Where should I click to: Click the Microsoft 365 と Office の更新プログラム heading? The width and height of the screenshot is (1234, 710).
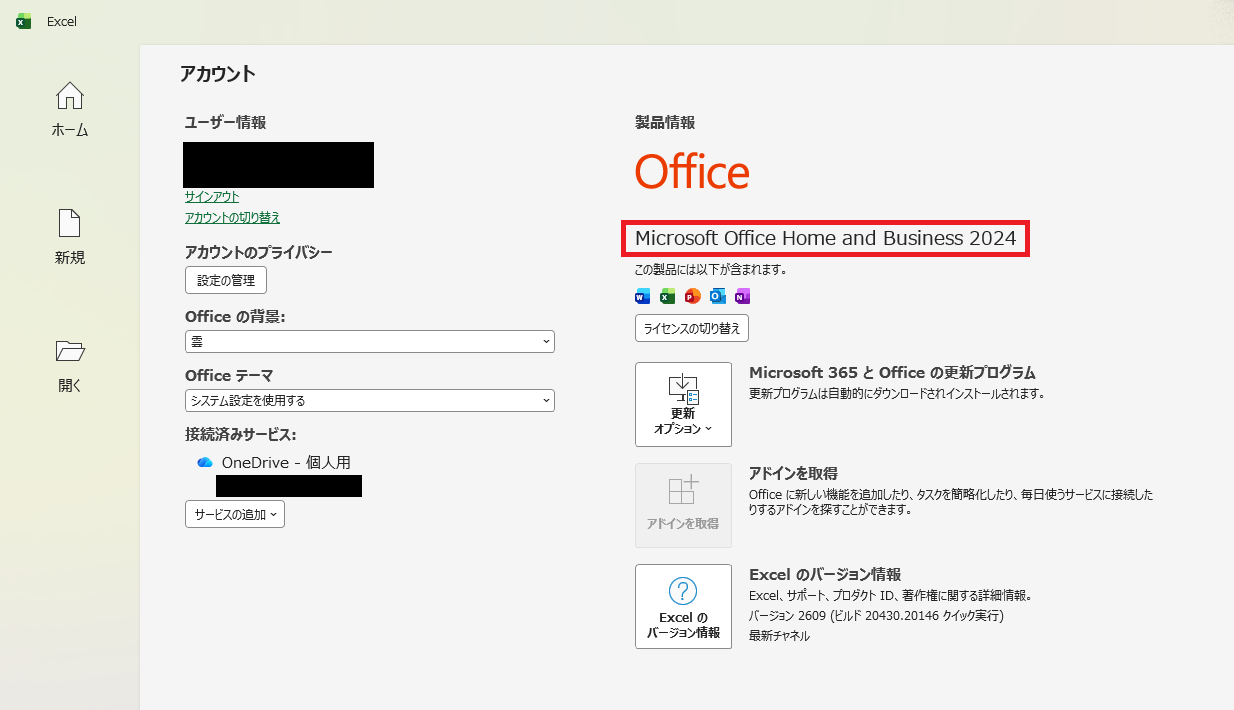click(x=892, y=372)
